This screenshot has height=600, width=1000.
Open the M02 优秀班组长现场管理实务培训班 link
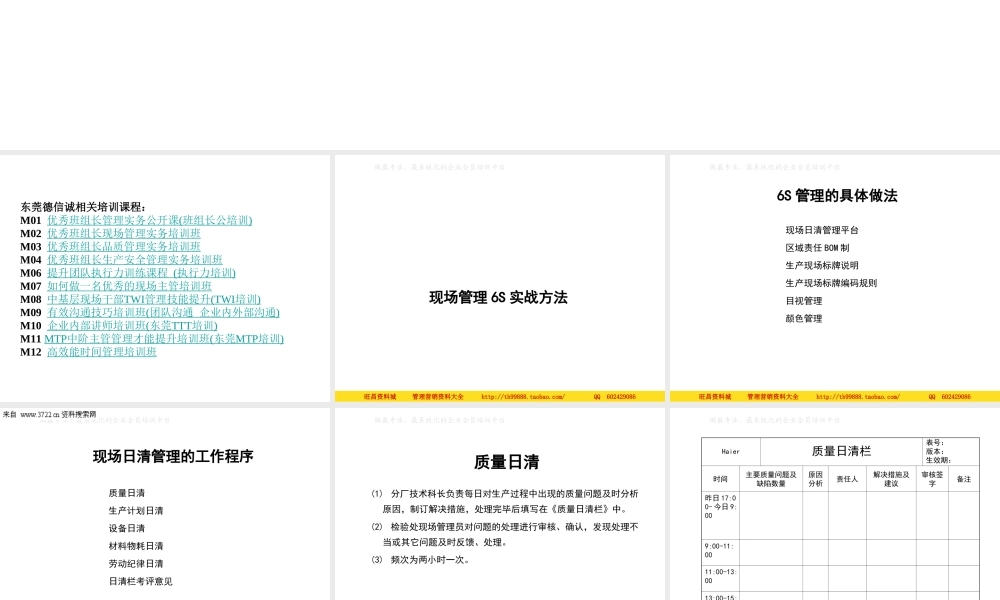[122, 232]
